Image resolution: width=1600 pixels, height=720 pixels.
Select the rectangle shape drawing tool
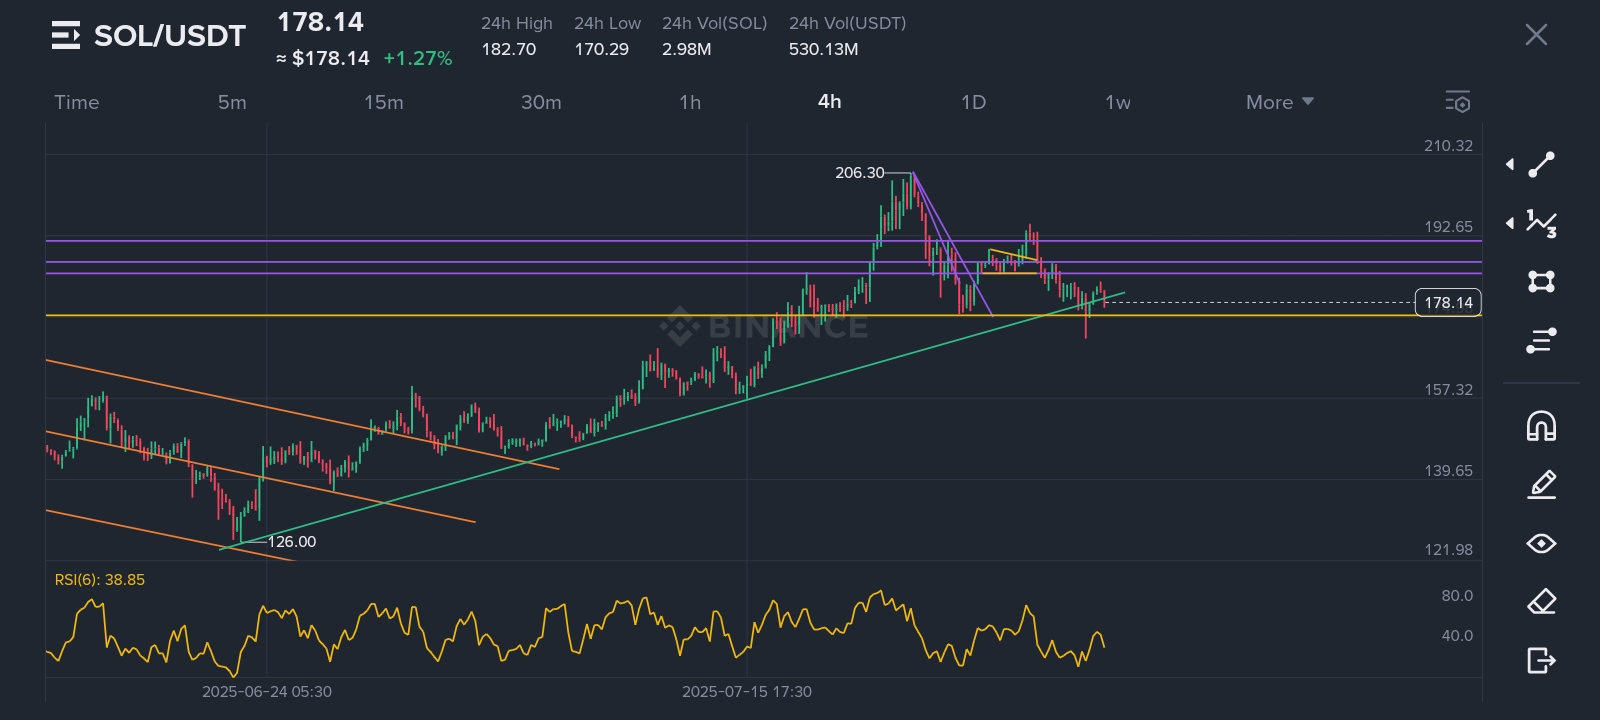(x=1542, y=281)
